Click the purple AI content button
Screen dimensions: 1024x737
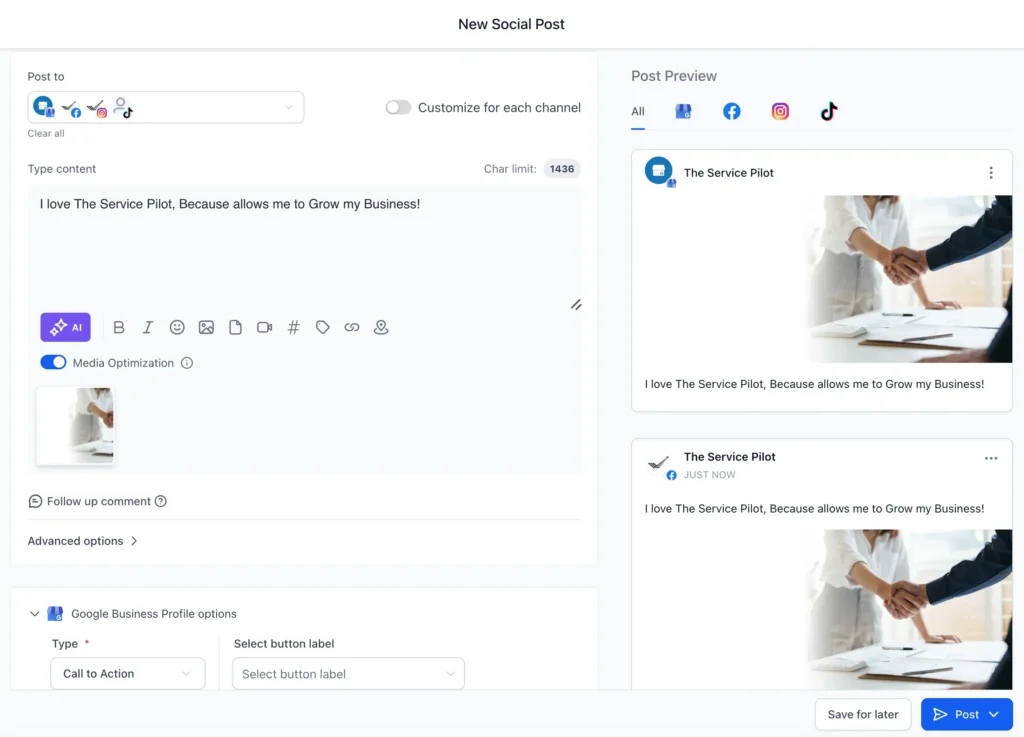[65, 327]
